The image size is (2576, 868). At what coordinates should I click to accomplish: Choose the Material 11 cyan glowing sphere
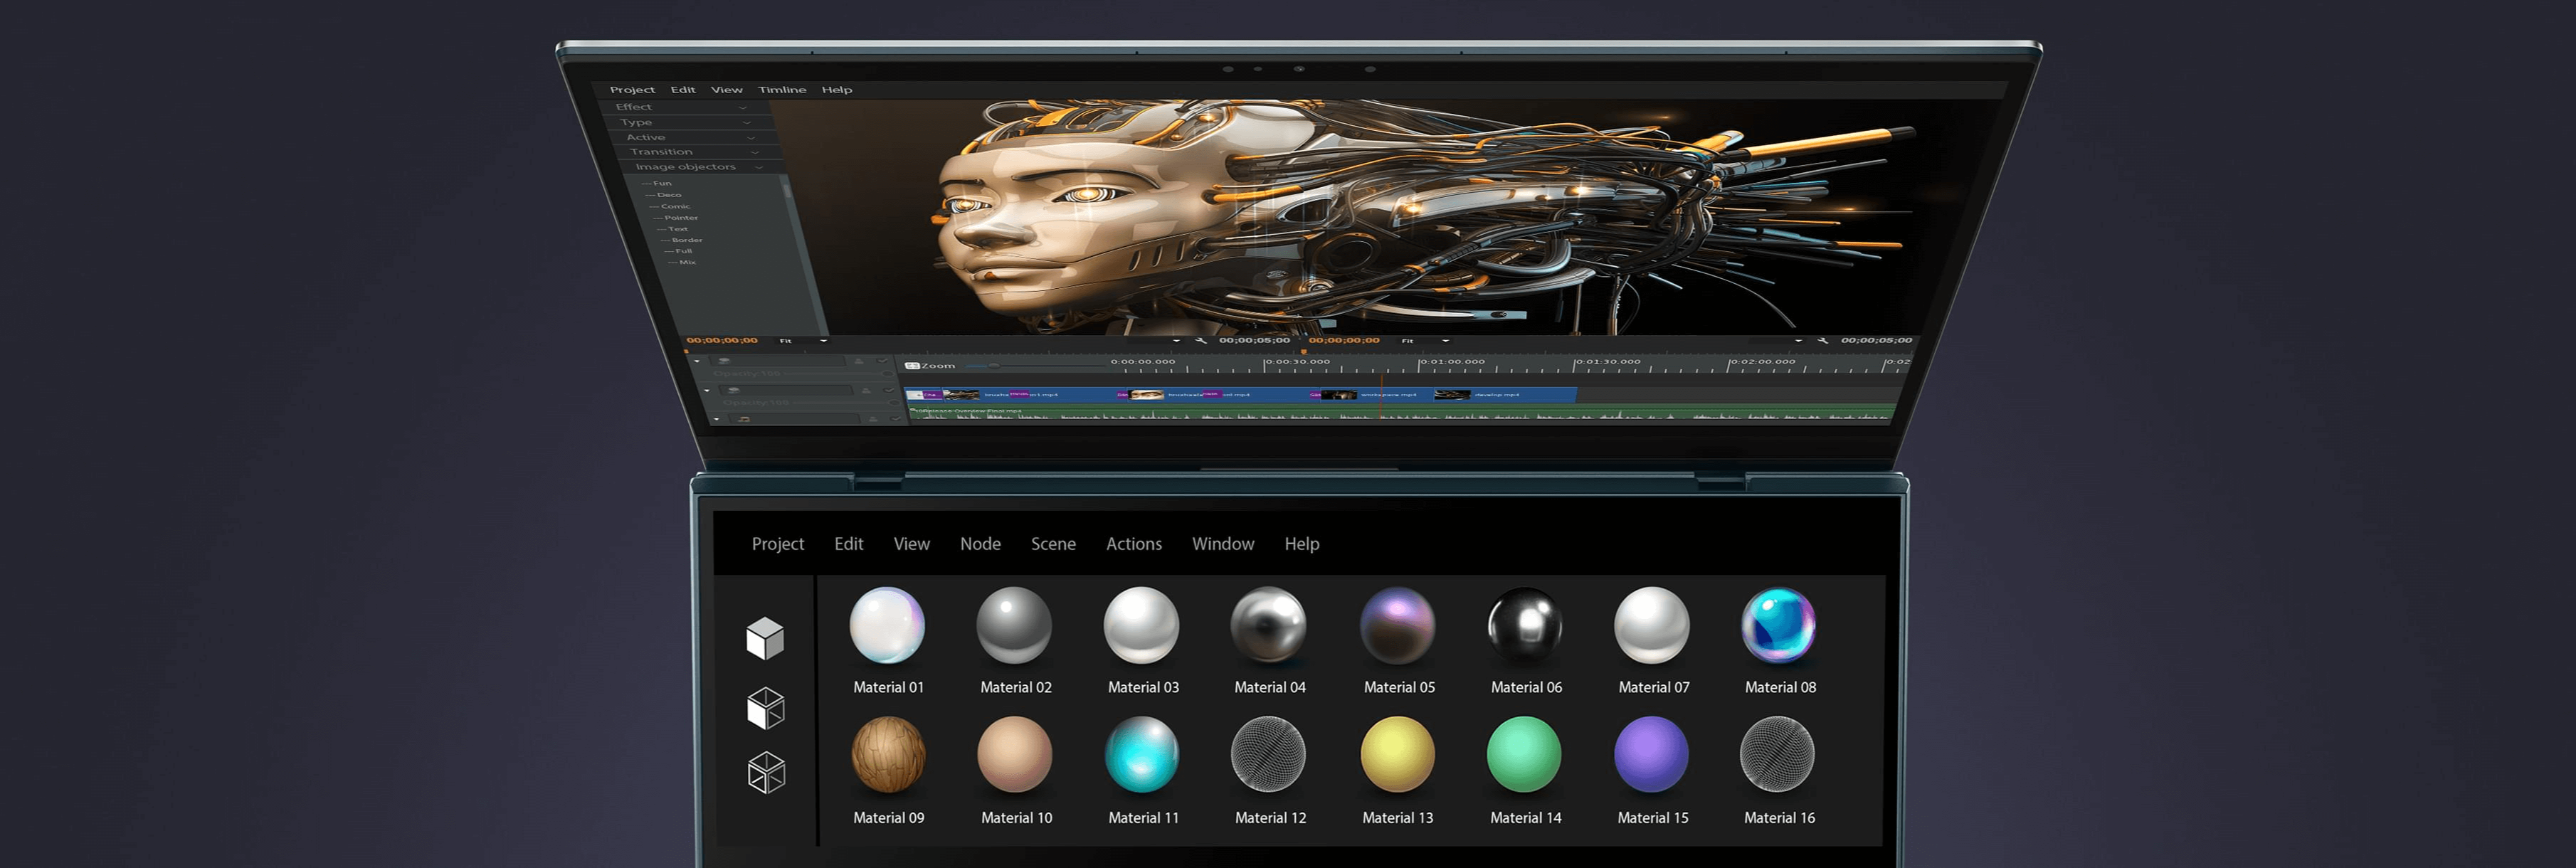[x=1142, y=755]
